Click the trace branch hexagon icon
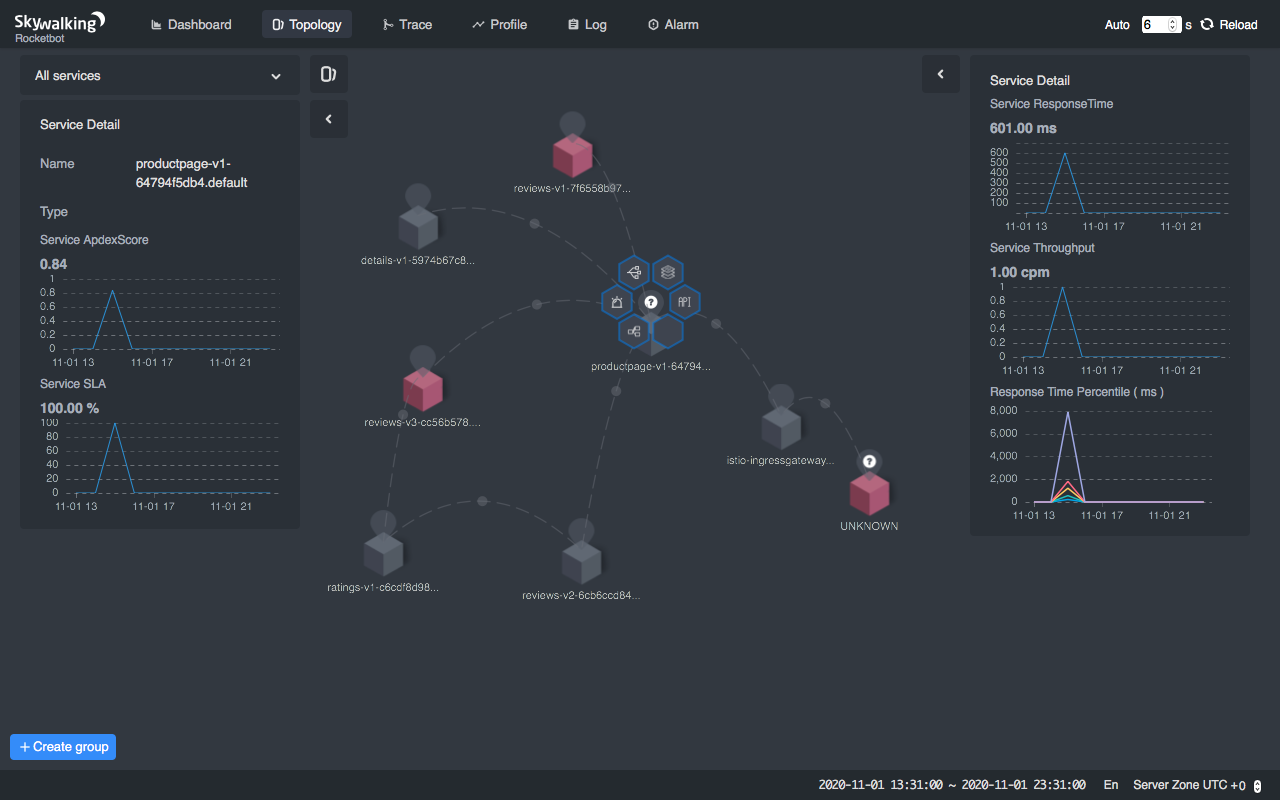 [x=634, y=272]
